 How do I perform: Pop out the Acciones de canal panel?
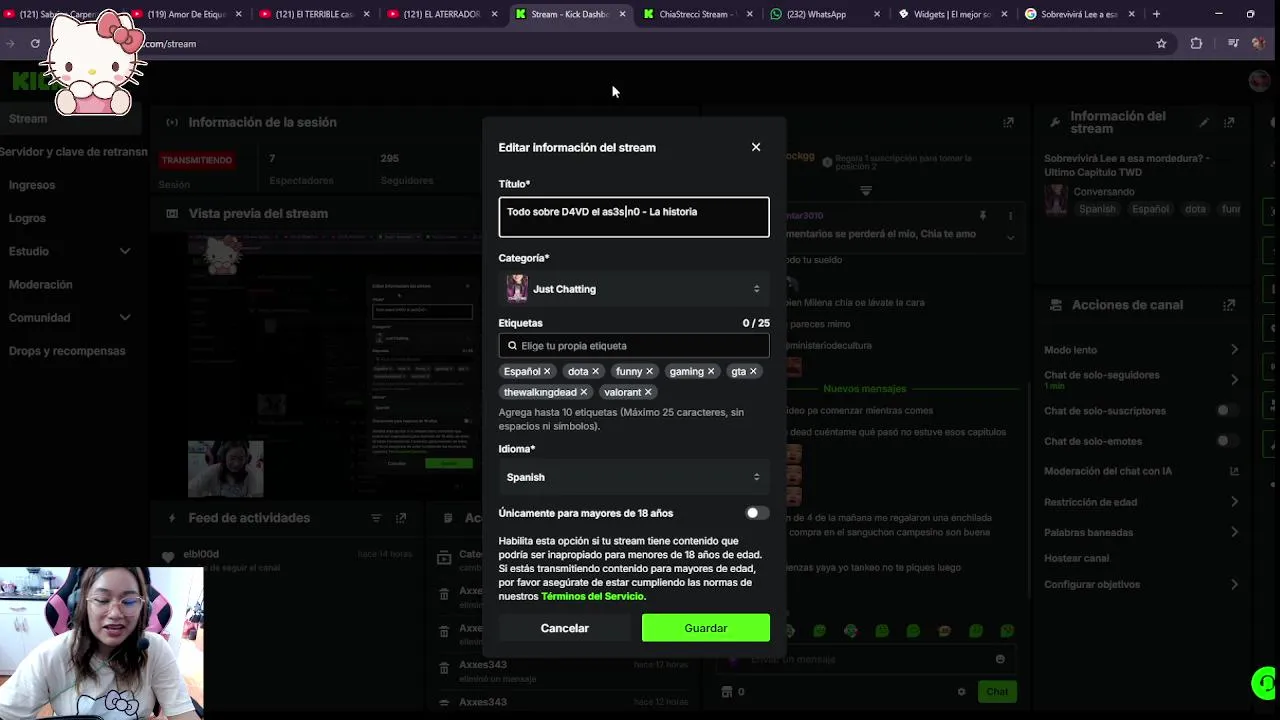pos(1229,305)
